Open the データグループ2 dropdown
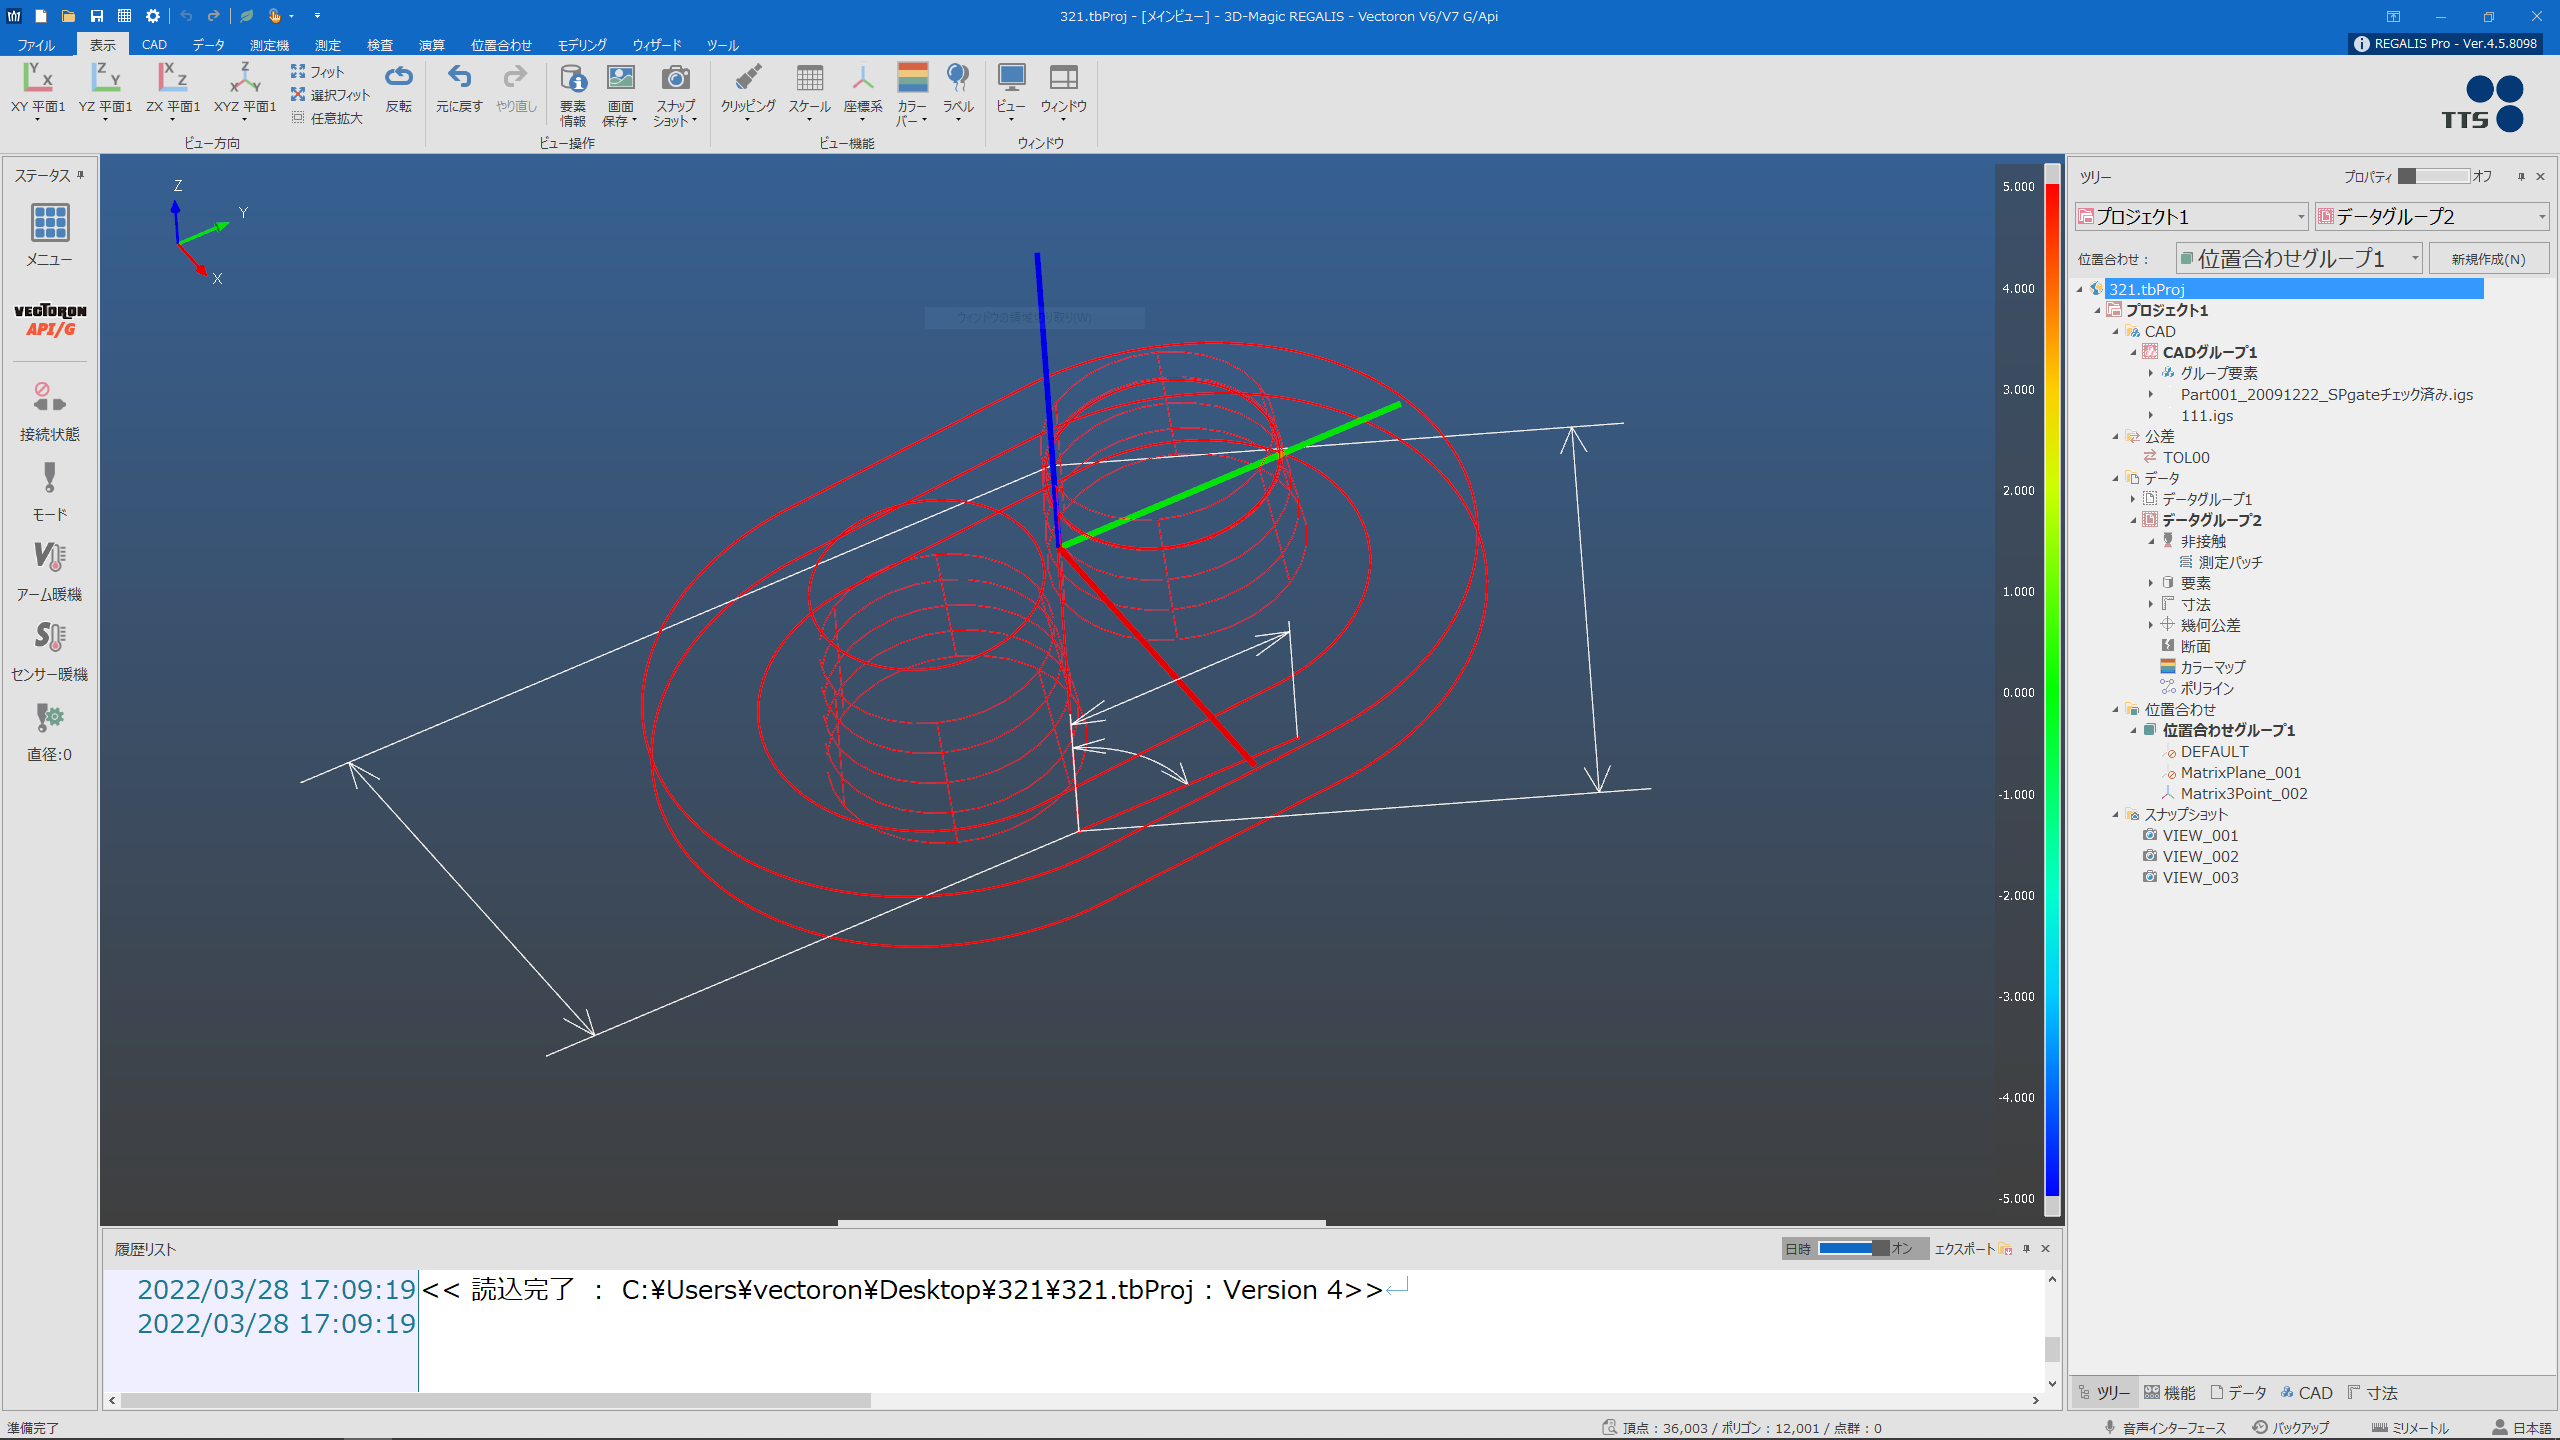Image resolution: width=2560 pixels, height=1440 pixels. tap(2432, 216)
